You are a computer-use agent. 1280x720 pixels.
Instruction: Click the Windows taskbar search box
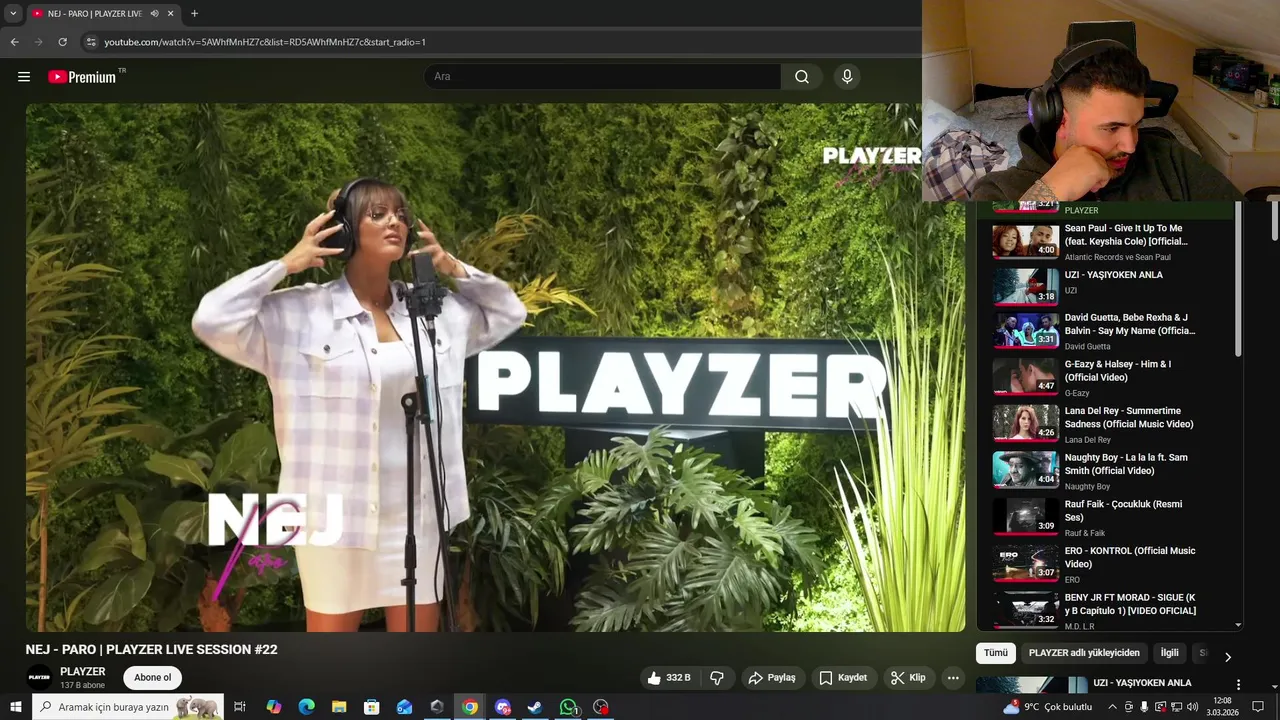click(x=128, y=707)
